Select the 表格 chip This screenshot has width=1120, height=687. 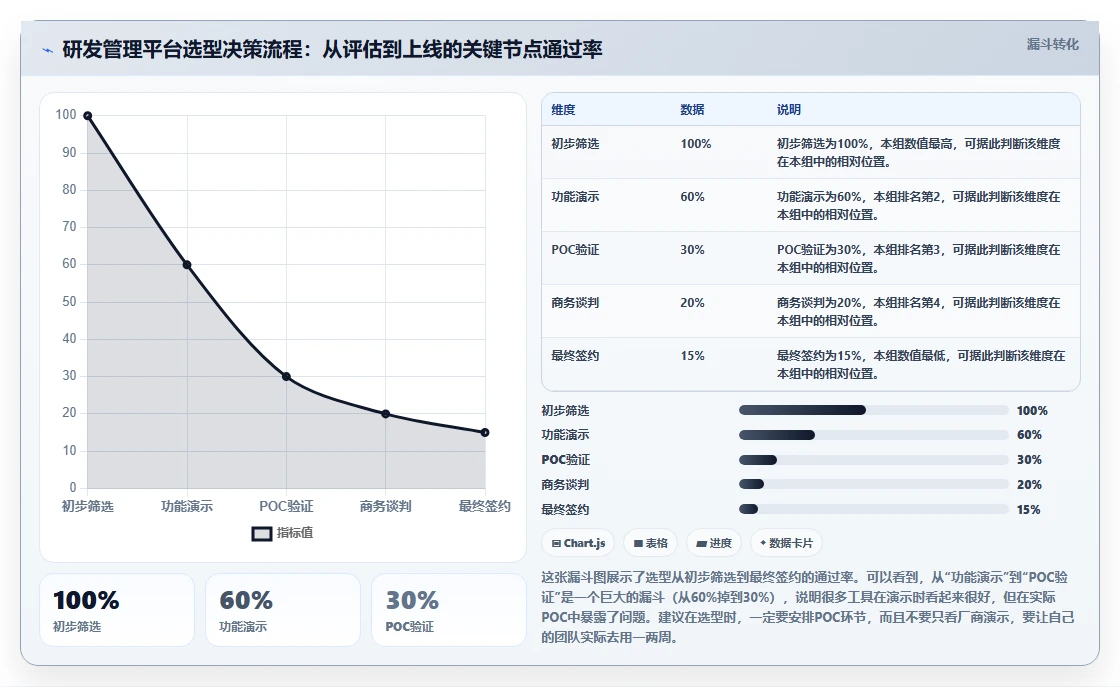click(x=650, y=543)
